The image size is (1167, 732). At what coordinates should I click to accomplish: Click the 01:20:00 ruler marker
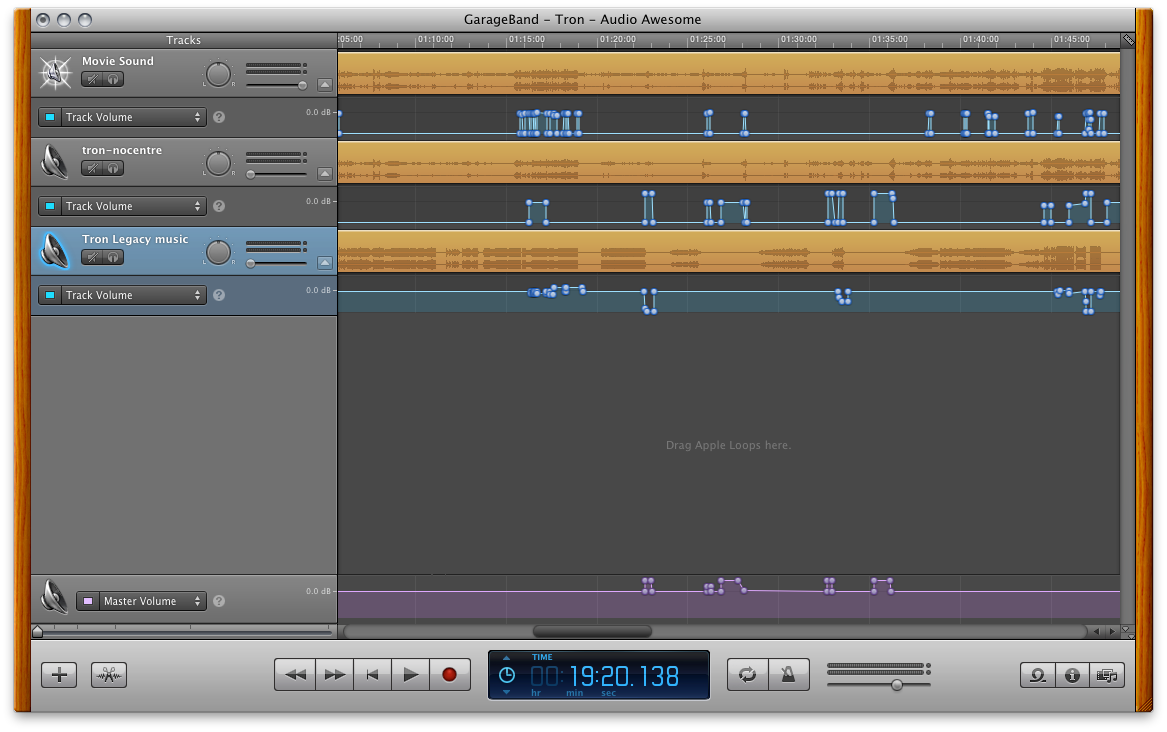(x=618, y=39)
